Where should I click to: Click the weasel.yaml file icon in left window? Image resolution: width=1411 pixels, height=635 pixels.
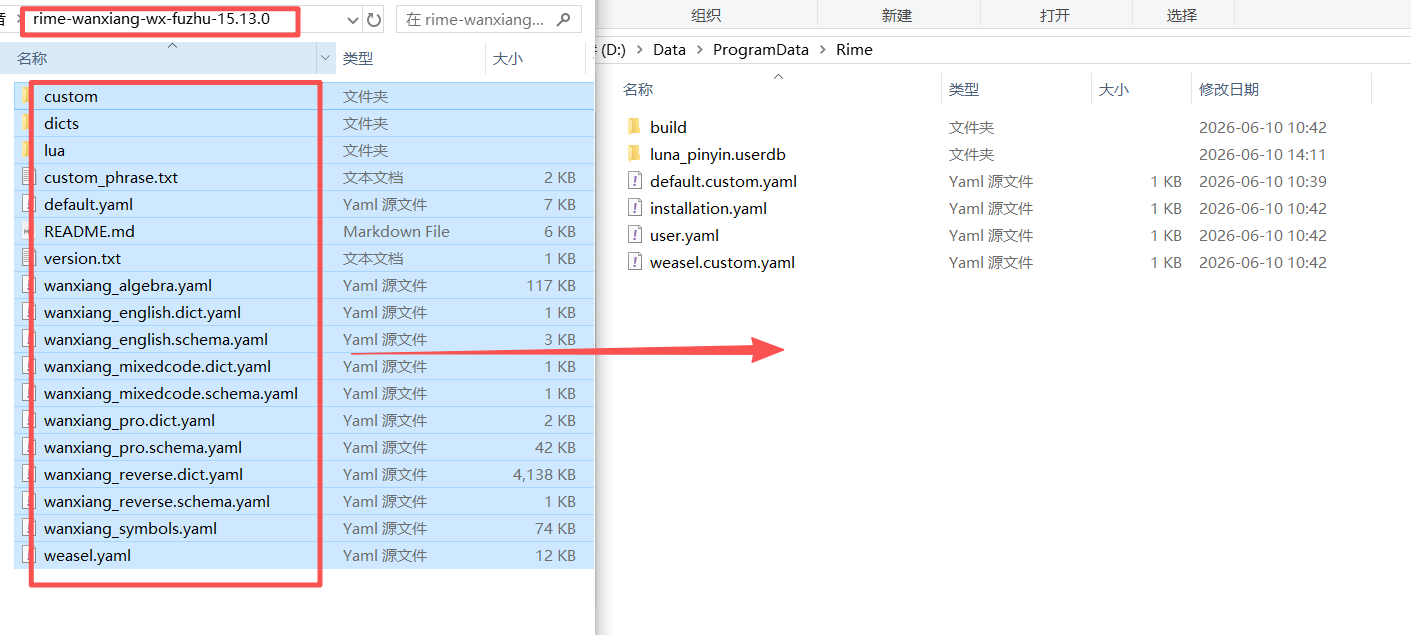pos(28,555)
